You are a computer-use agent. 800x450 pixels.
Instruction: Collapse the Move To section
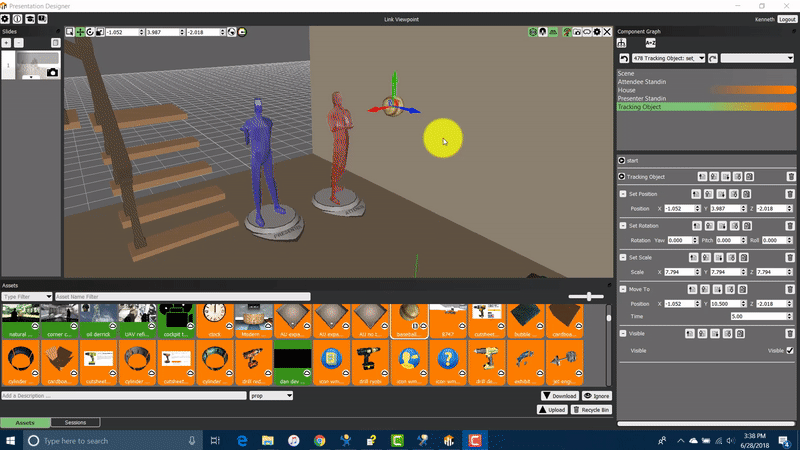(623, 289)
